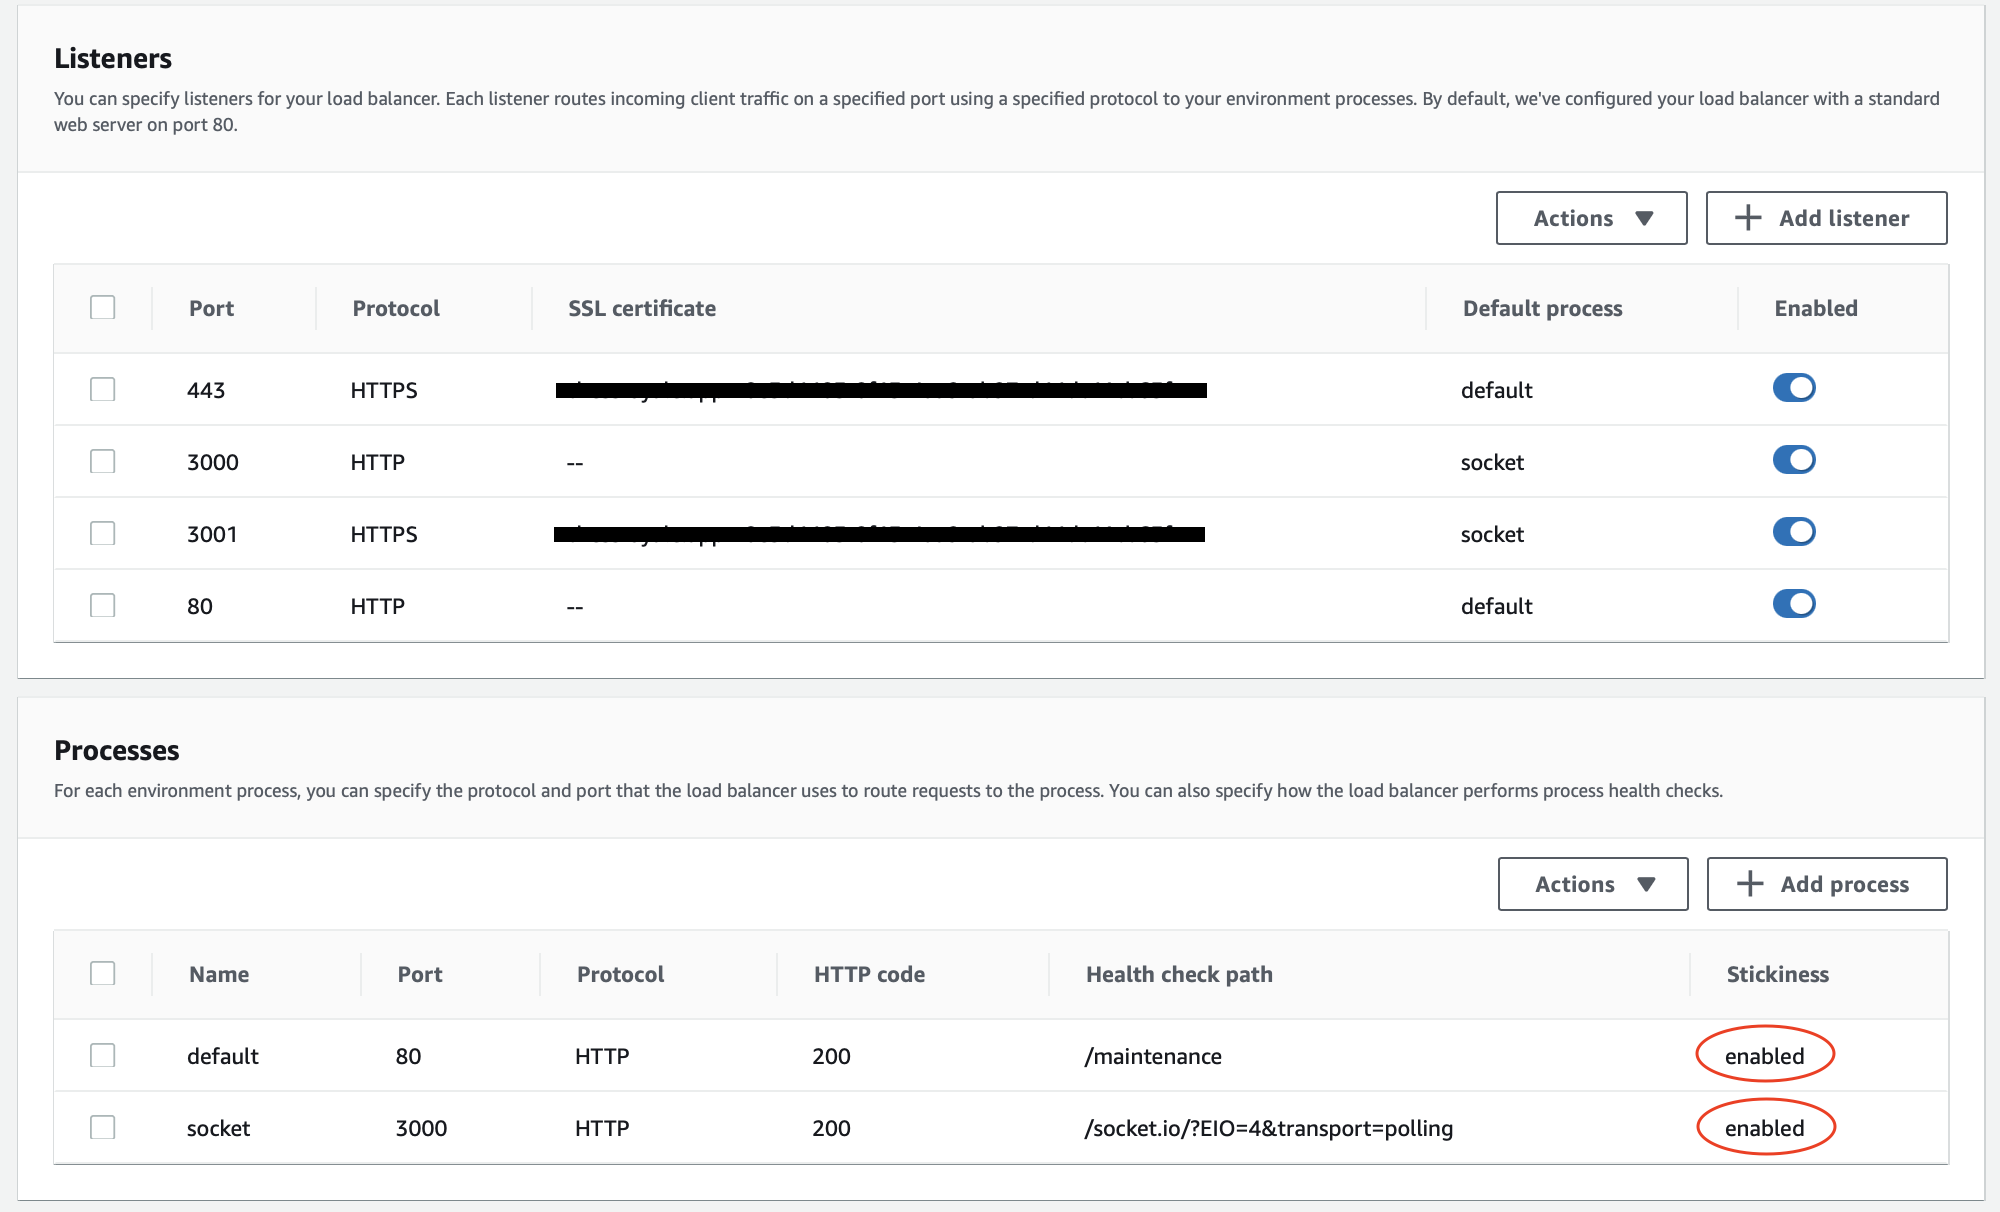Screen dimensions: 2000x1212
Task: Select the checkbox for the default process
Action: [103, 1054]
